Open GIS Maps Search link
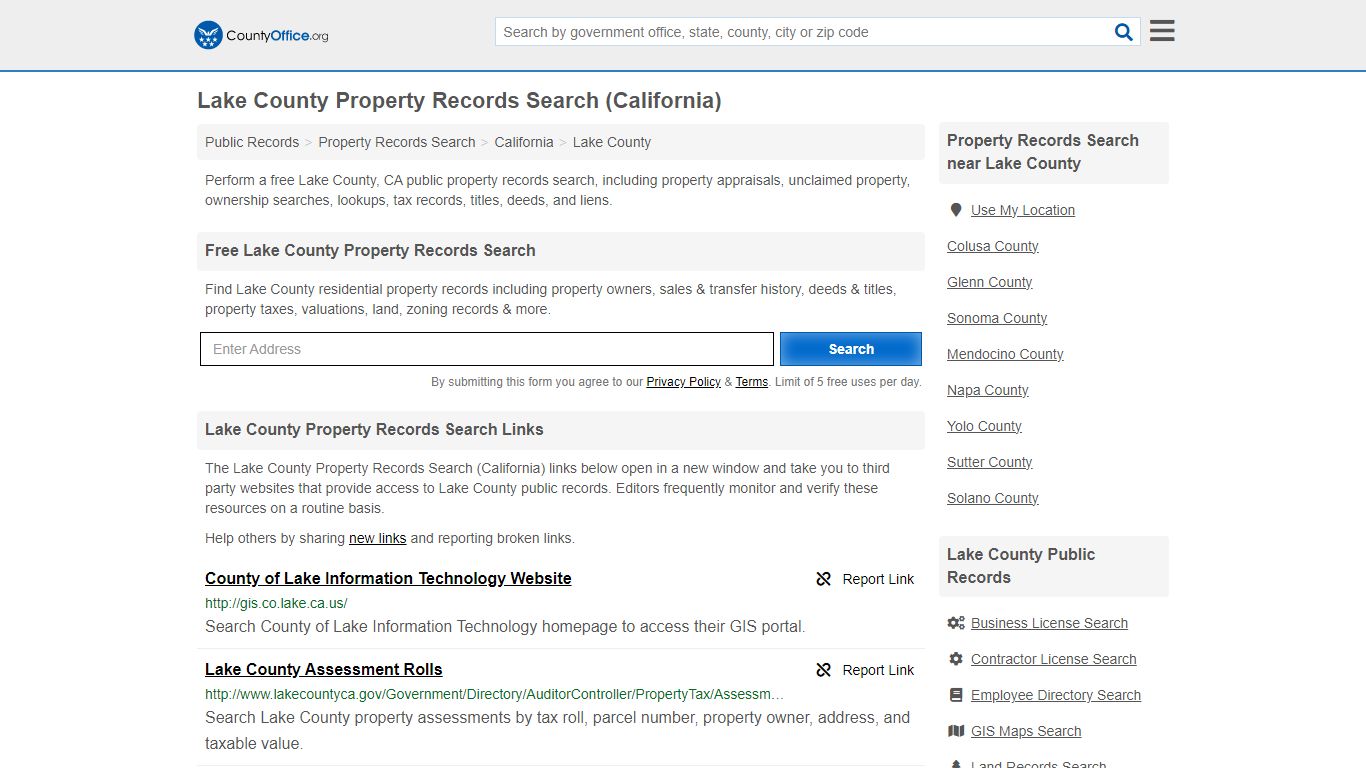Image resolution: width=1366 pixels, height=768 pixels. pyautogui.click(x=1026, y=731)
